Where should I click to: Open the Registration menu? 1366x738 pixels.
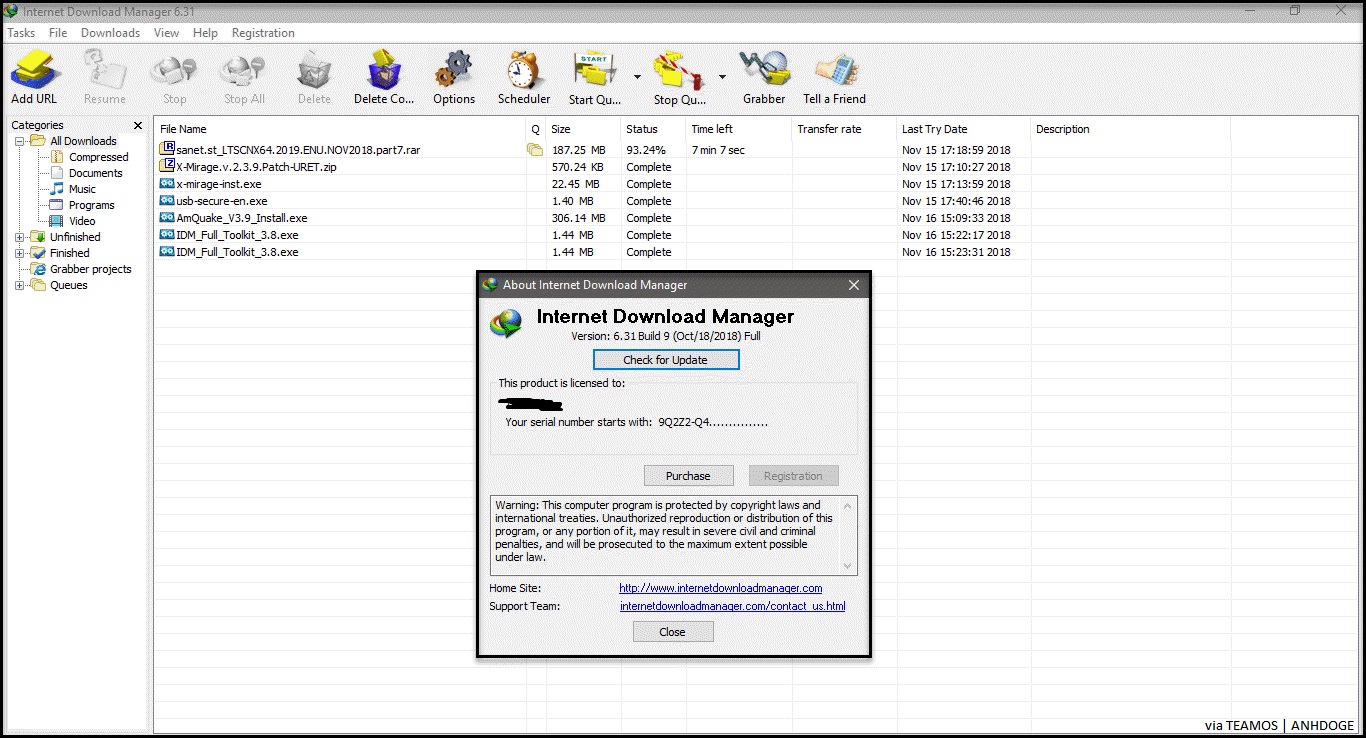coord(263,33)
